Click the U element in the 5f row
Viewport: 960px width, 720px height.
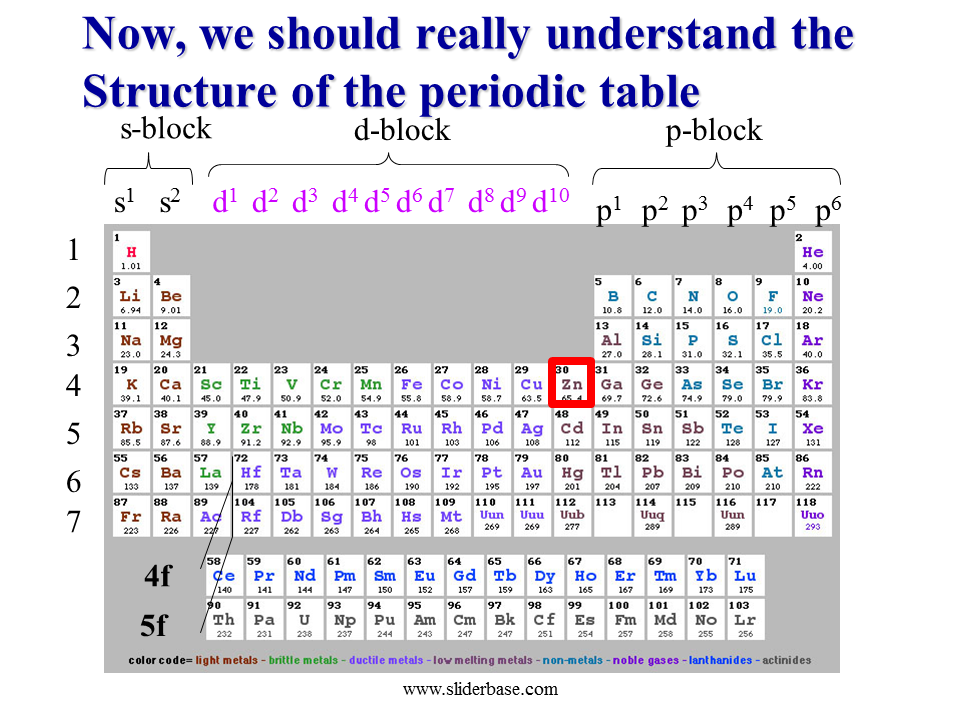304,621
